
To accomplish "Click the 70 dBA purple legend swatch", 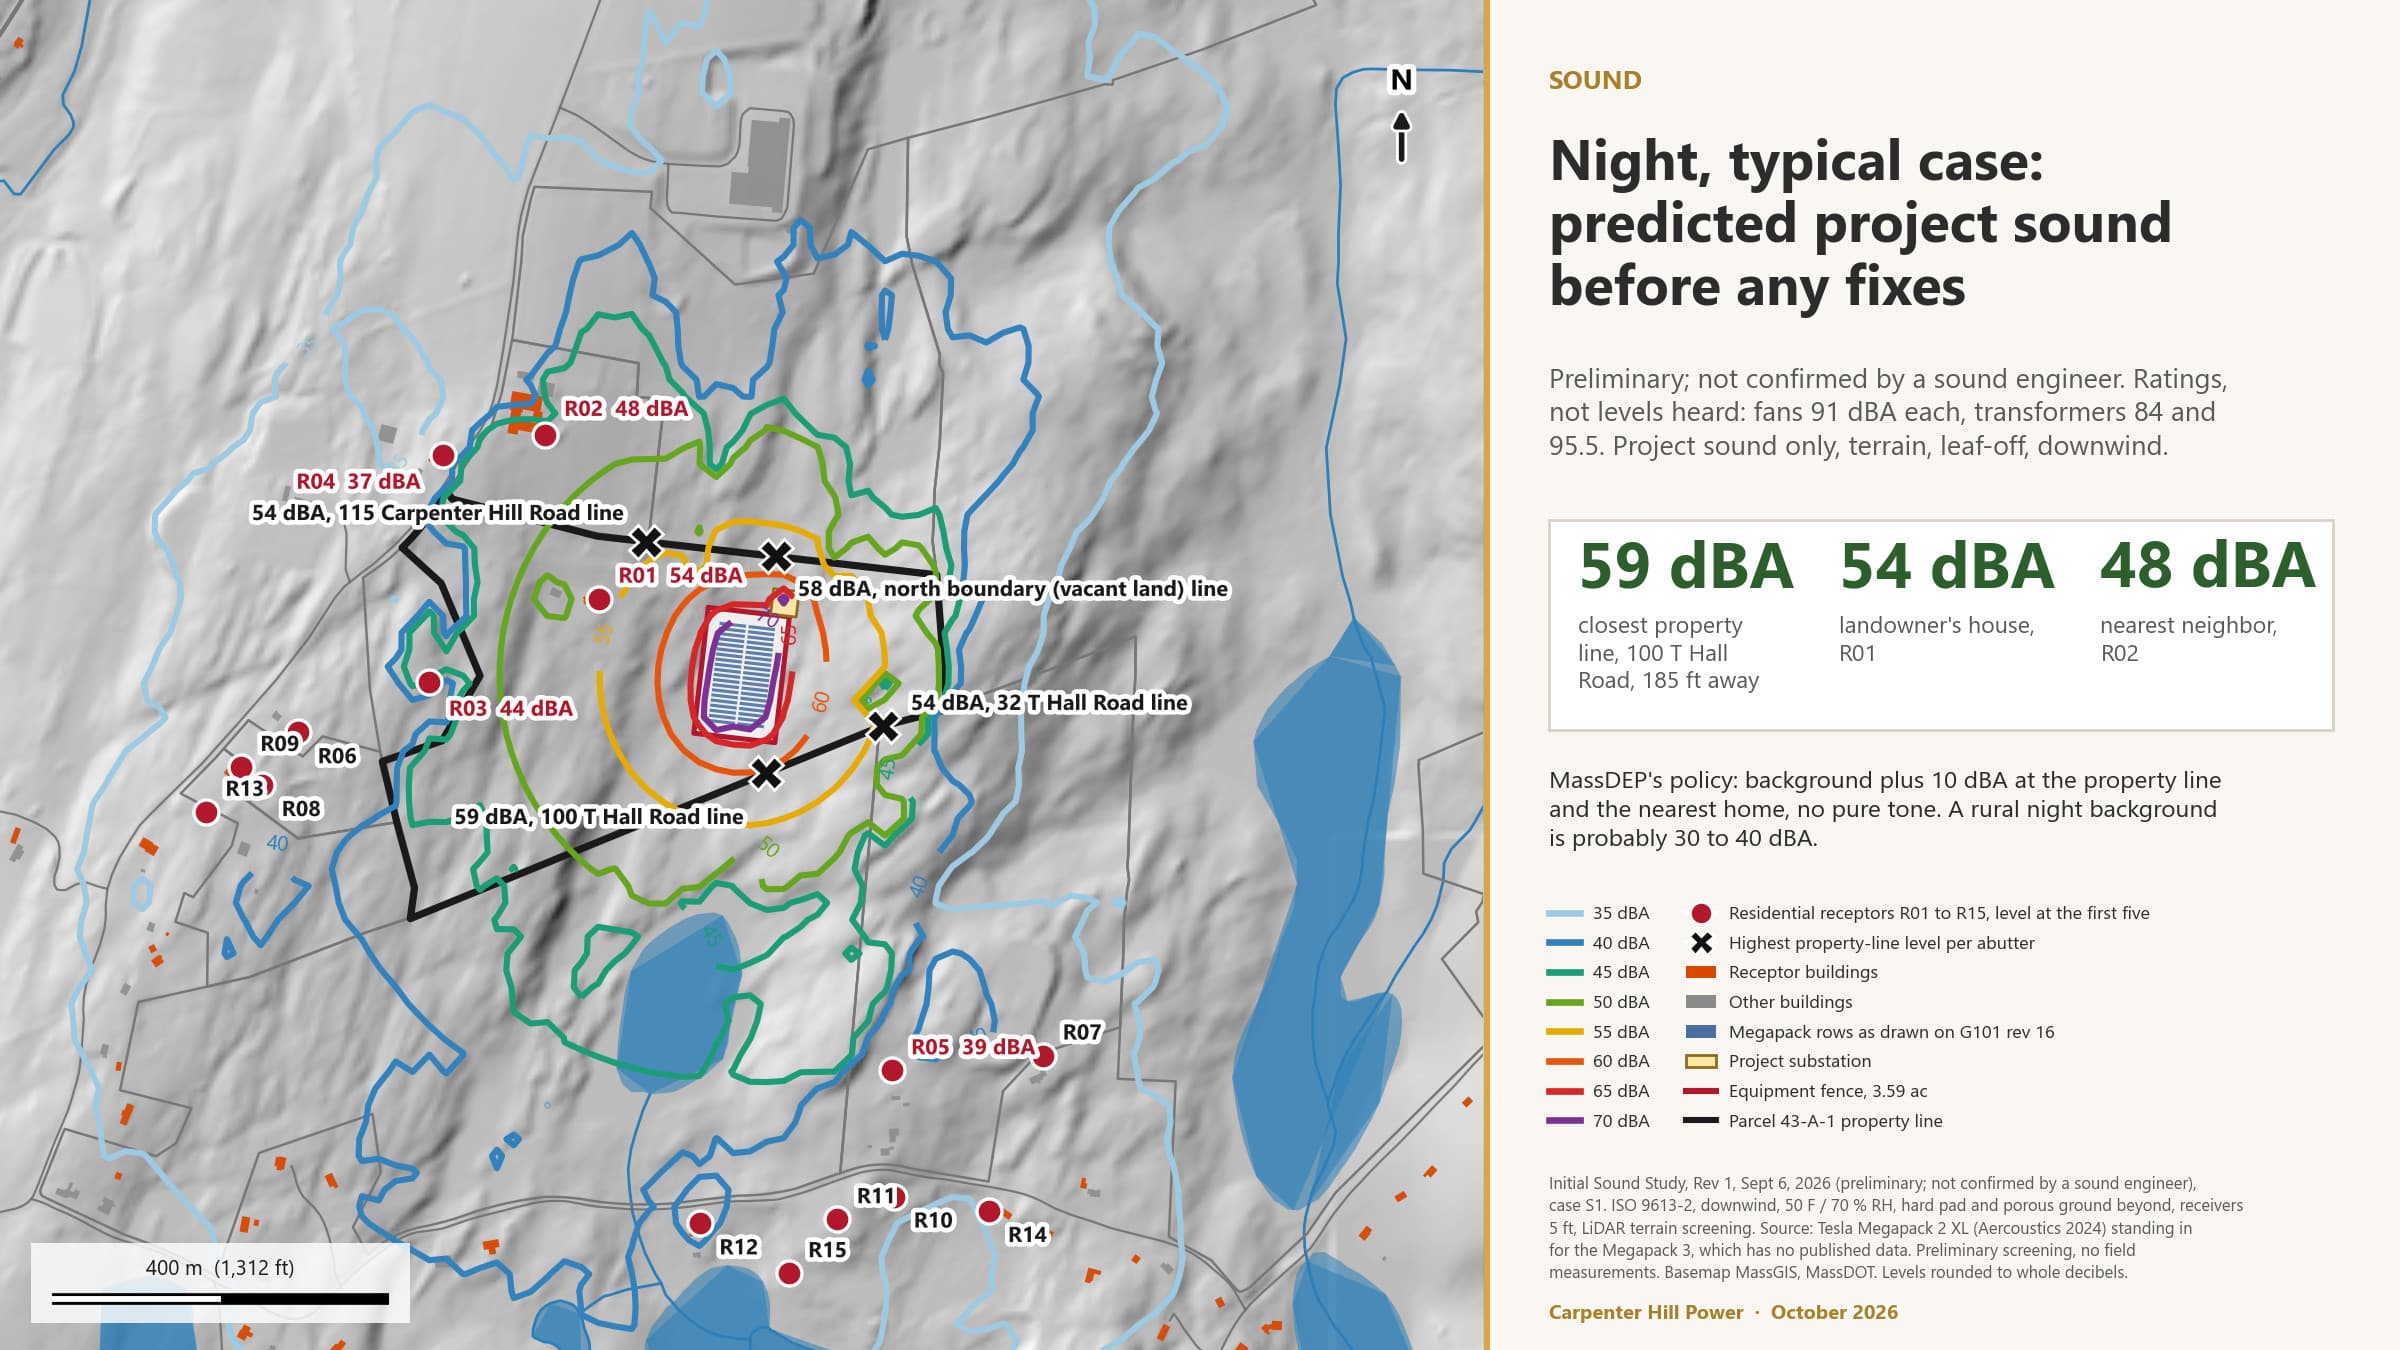I will (x=1565, y=1121).
